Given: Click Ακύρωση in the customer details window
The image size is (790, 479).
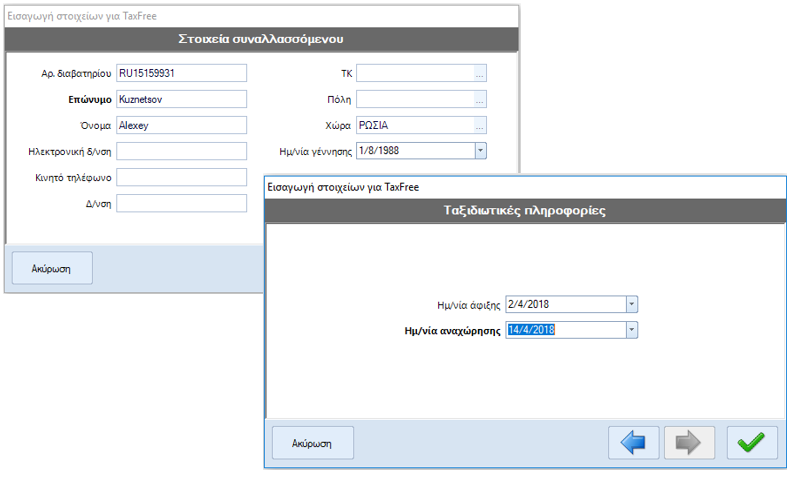Looking at the screenshot, I should tap(52, 268).
